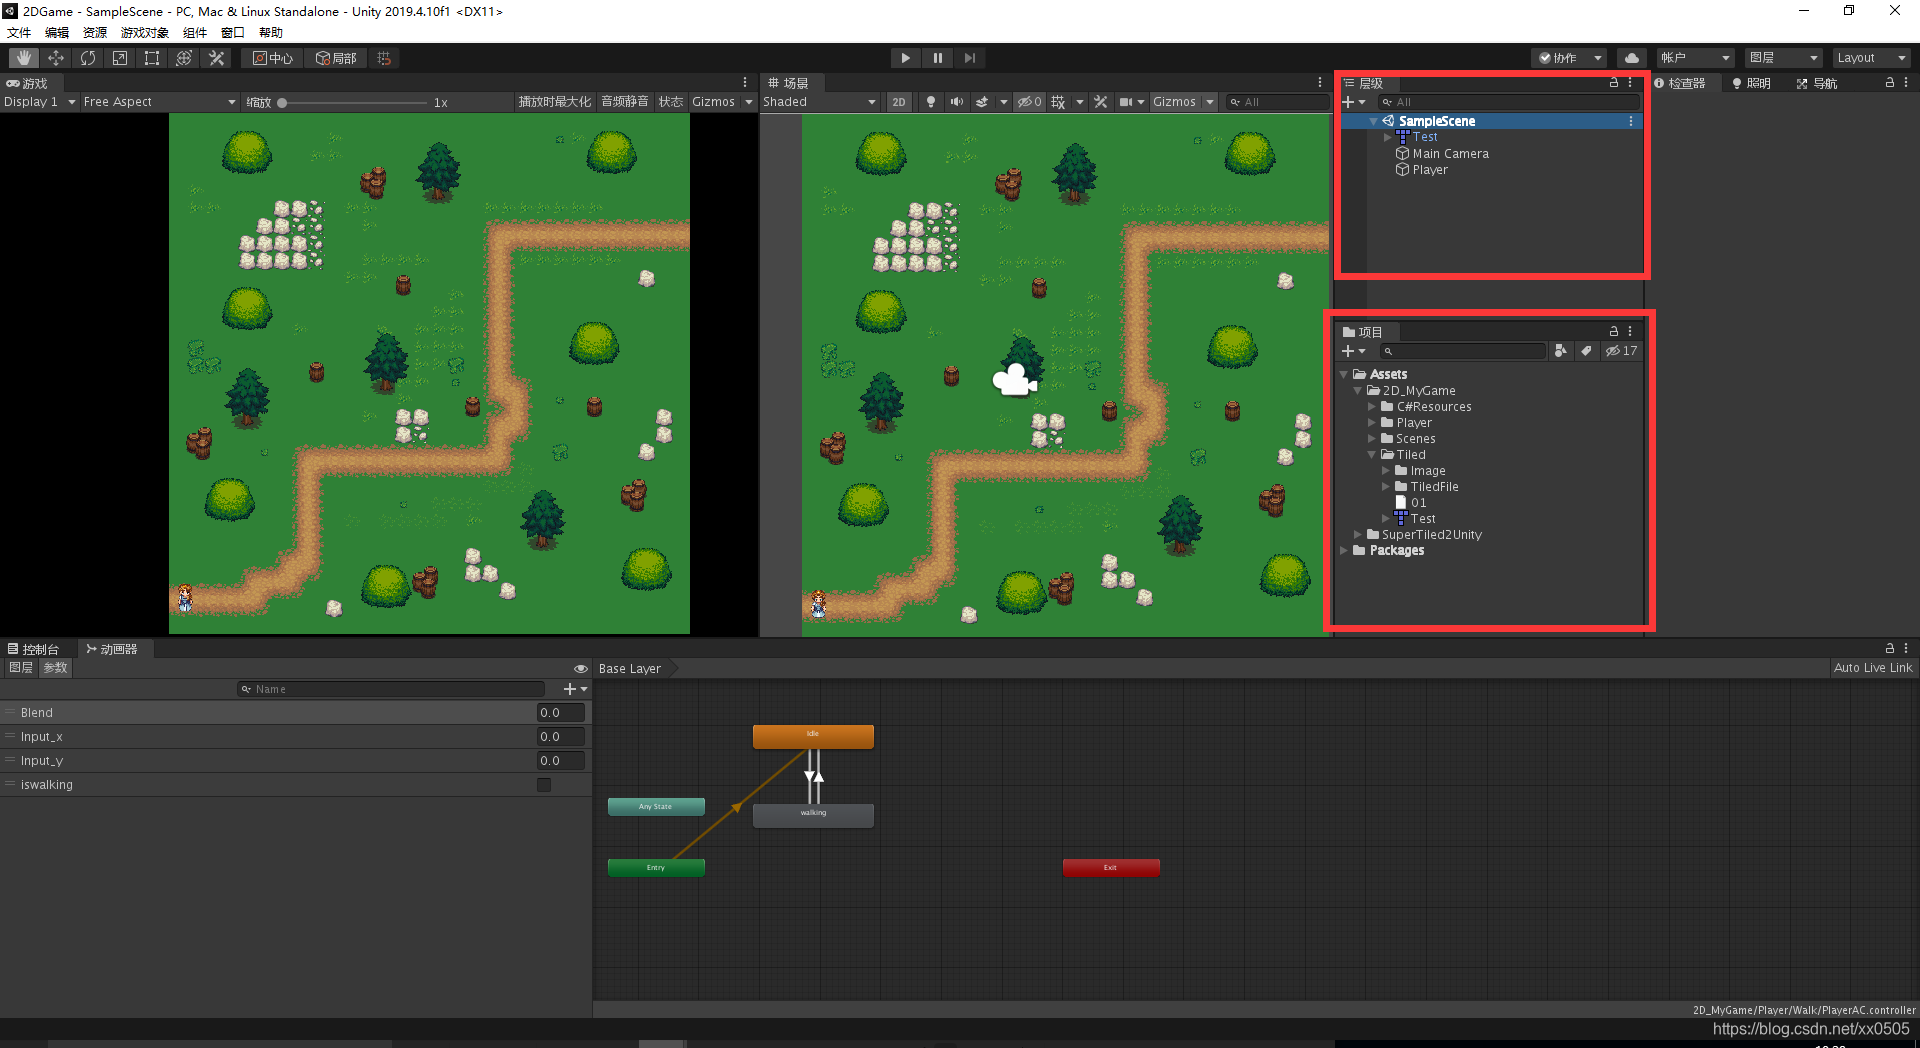The height and width of the screenshot is (1048, 1920).
Task: Select the Move tool
Action: (x=56, y=58)
